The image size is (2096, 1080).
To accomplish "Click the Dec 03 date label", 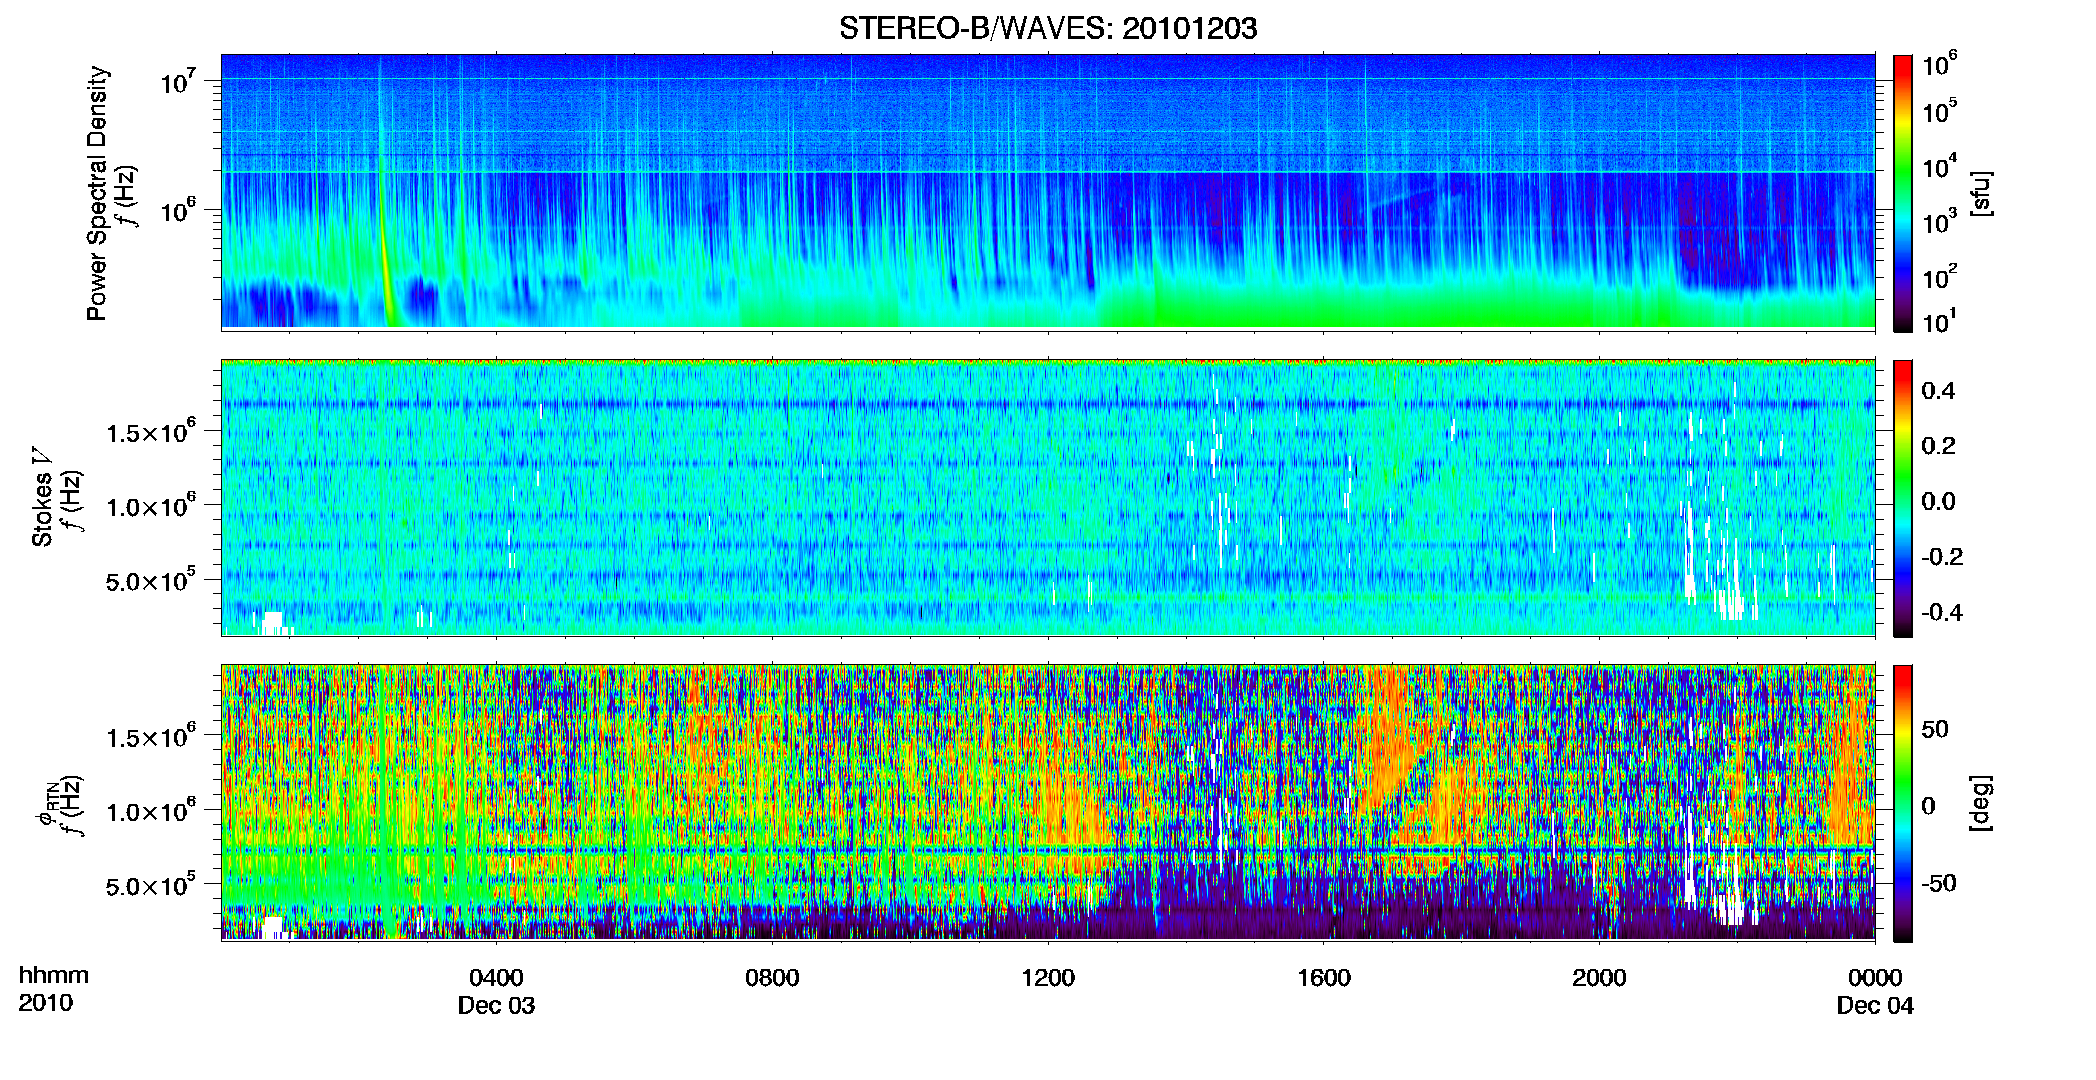I will [496, 1005].
